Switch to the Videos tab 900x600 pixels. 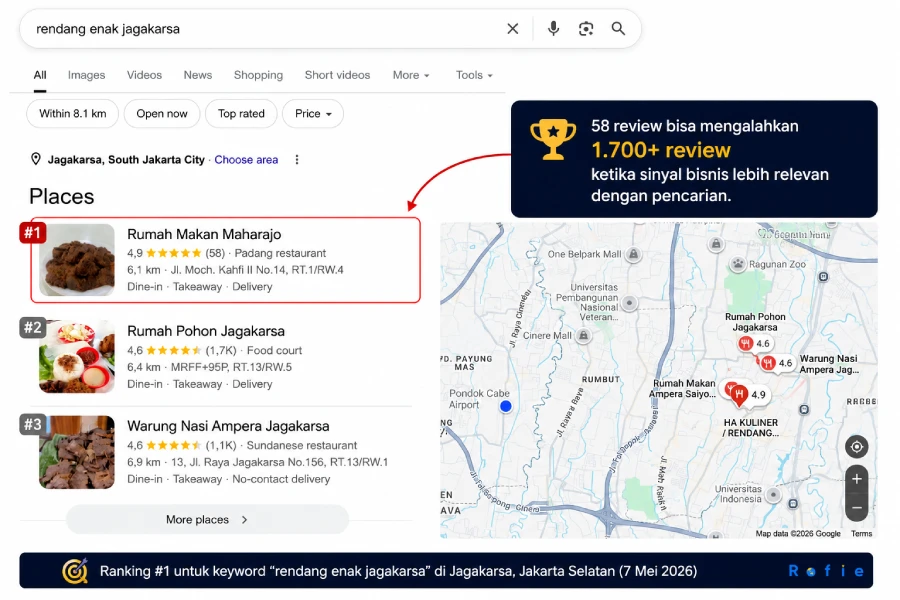[x=144, y=75]
